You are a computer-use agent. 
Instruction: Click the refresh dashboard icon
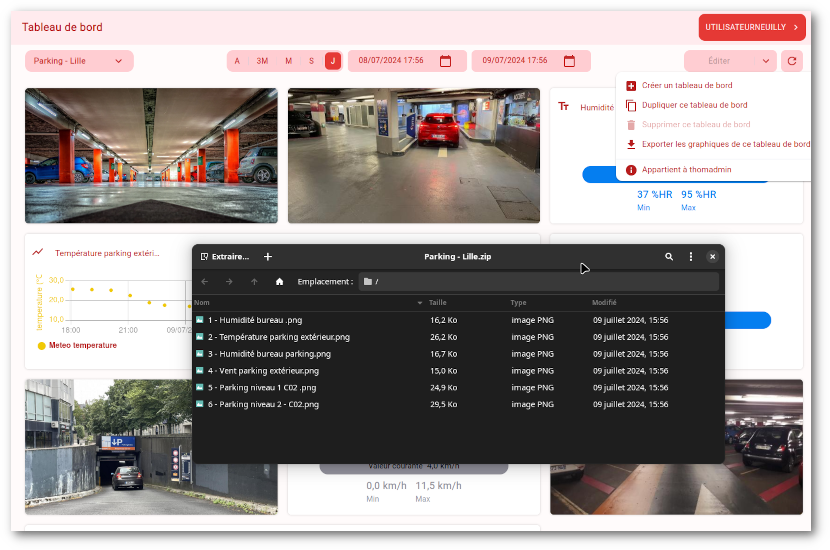coord(792,61)
